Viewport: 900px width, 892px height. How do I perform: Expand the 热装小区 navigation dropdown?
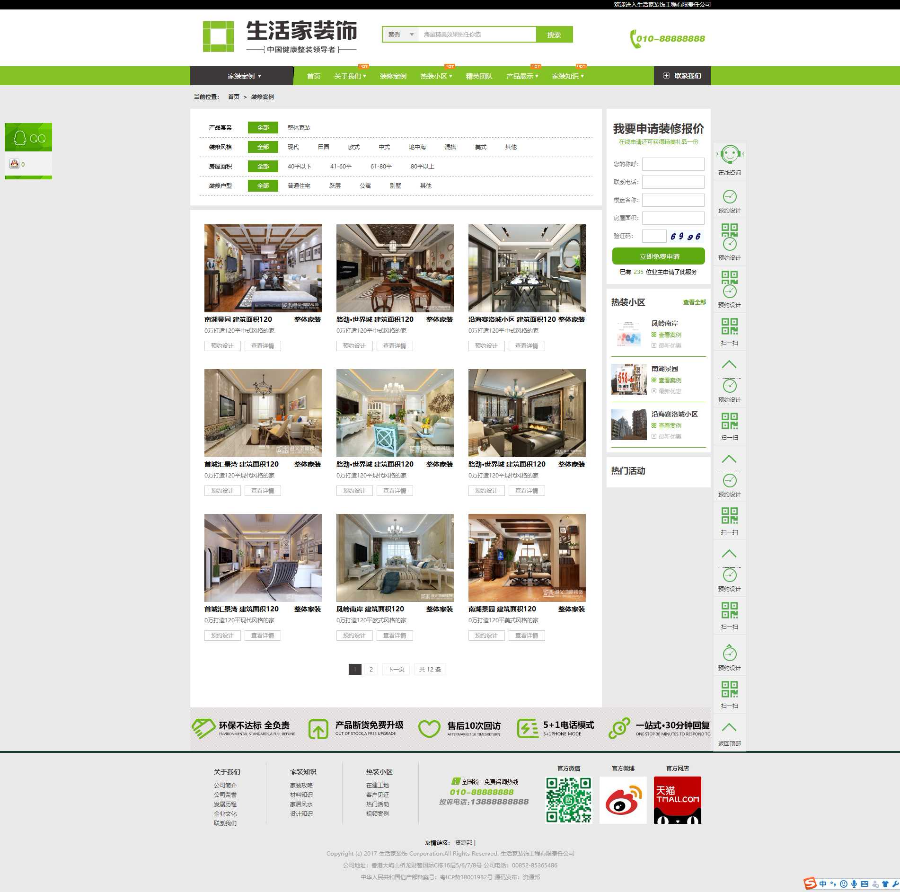[436, 76]
